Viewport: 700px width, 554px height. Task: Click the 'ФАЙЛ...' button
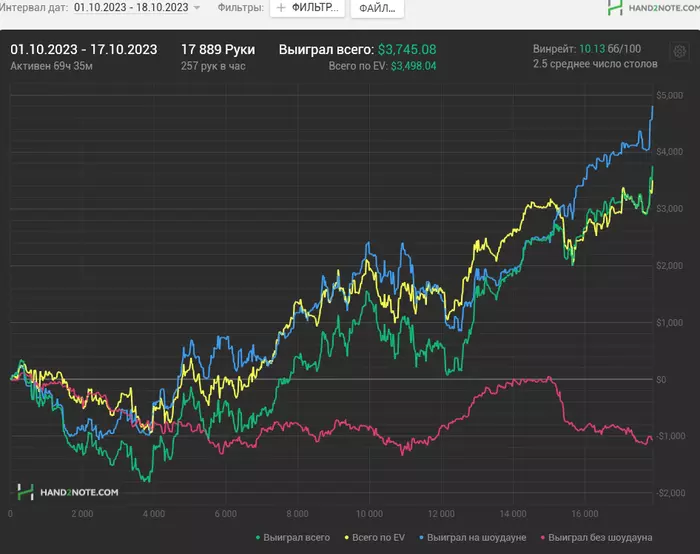point(377,8)
